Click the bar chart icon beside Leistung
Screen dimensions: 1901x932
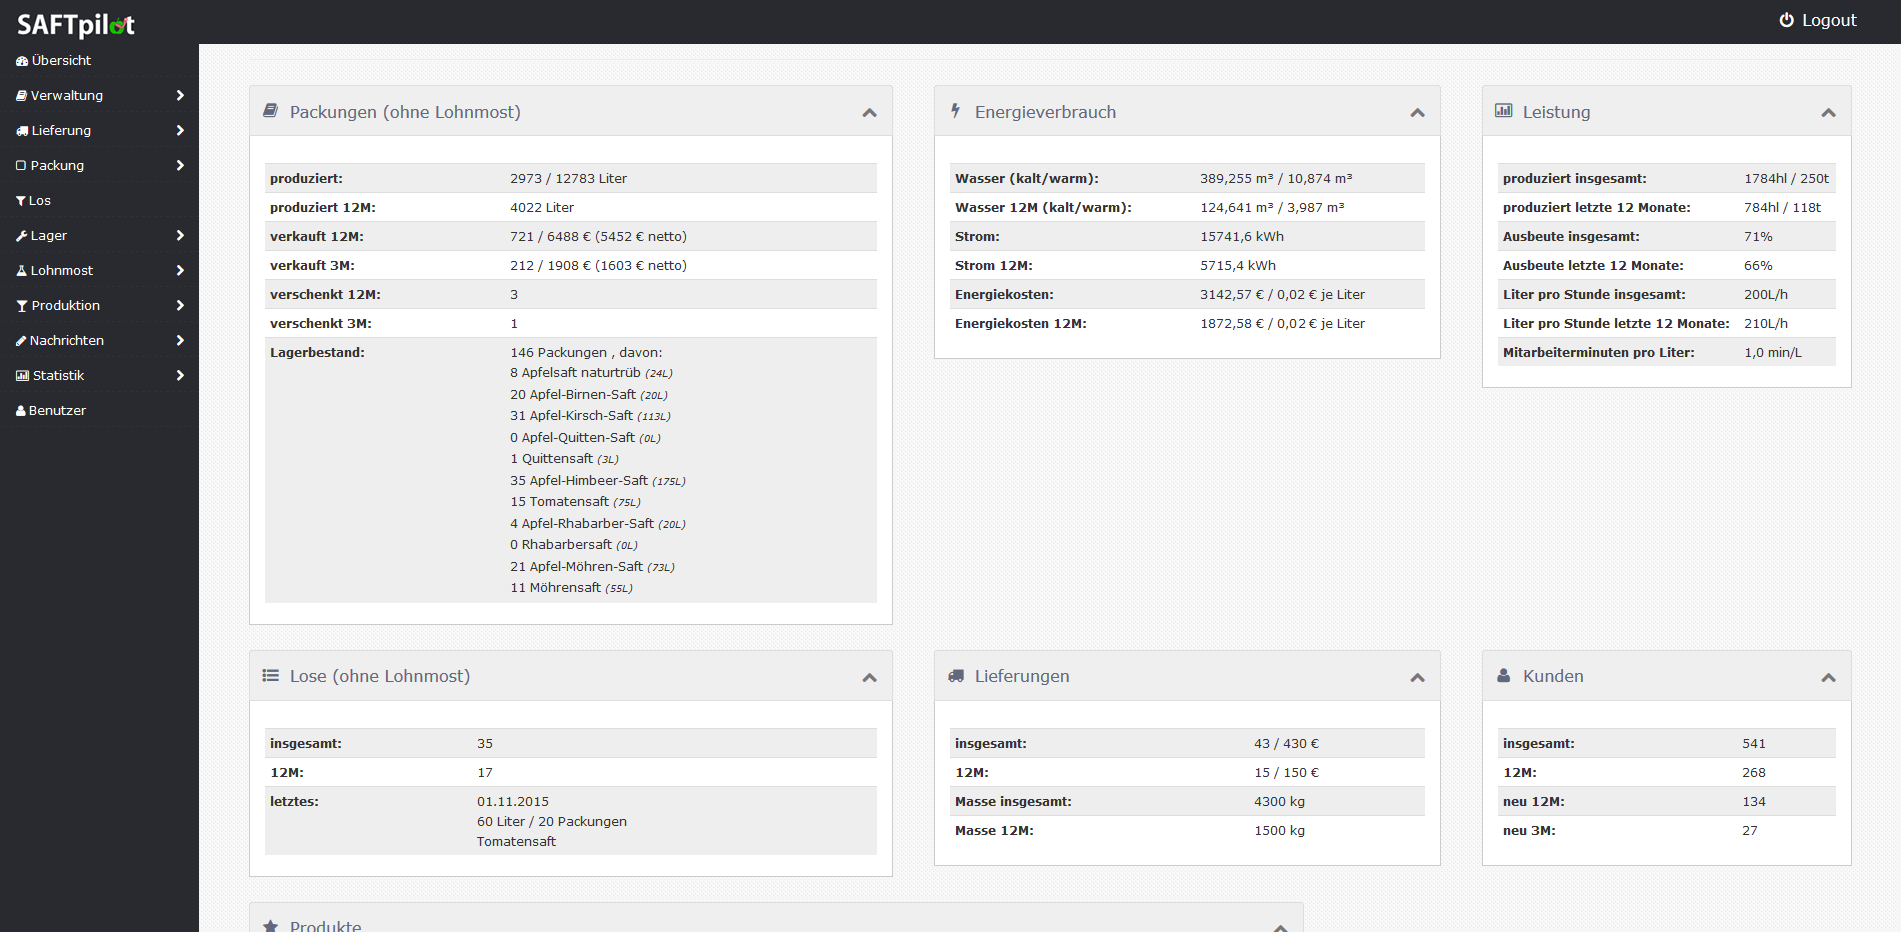coord(1503,111)
